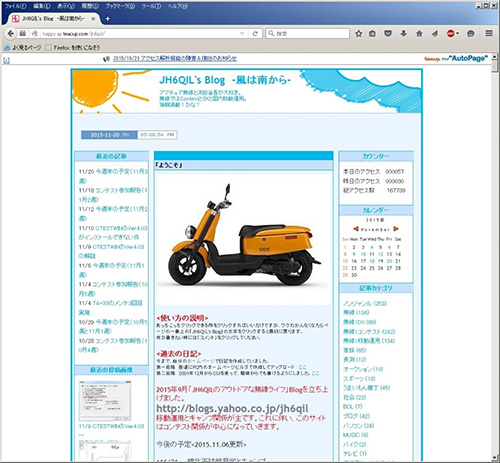Open the ブックマーク menu
The image size is (500, 463).
[120, 6]
